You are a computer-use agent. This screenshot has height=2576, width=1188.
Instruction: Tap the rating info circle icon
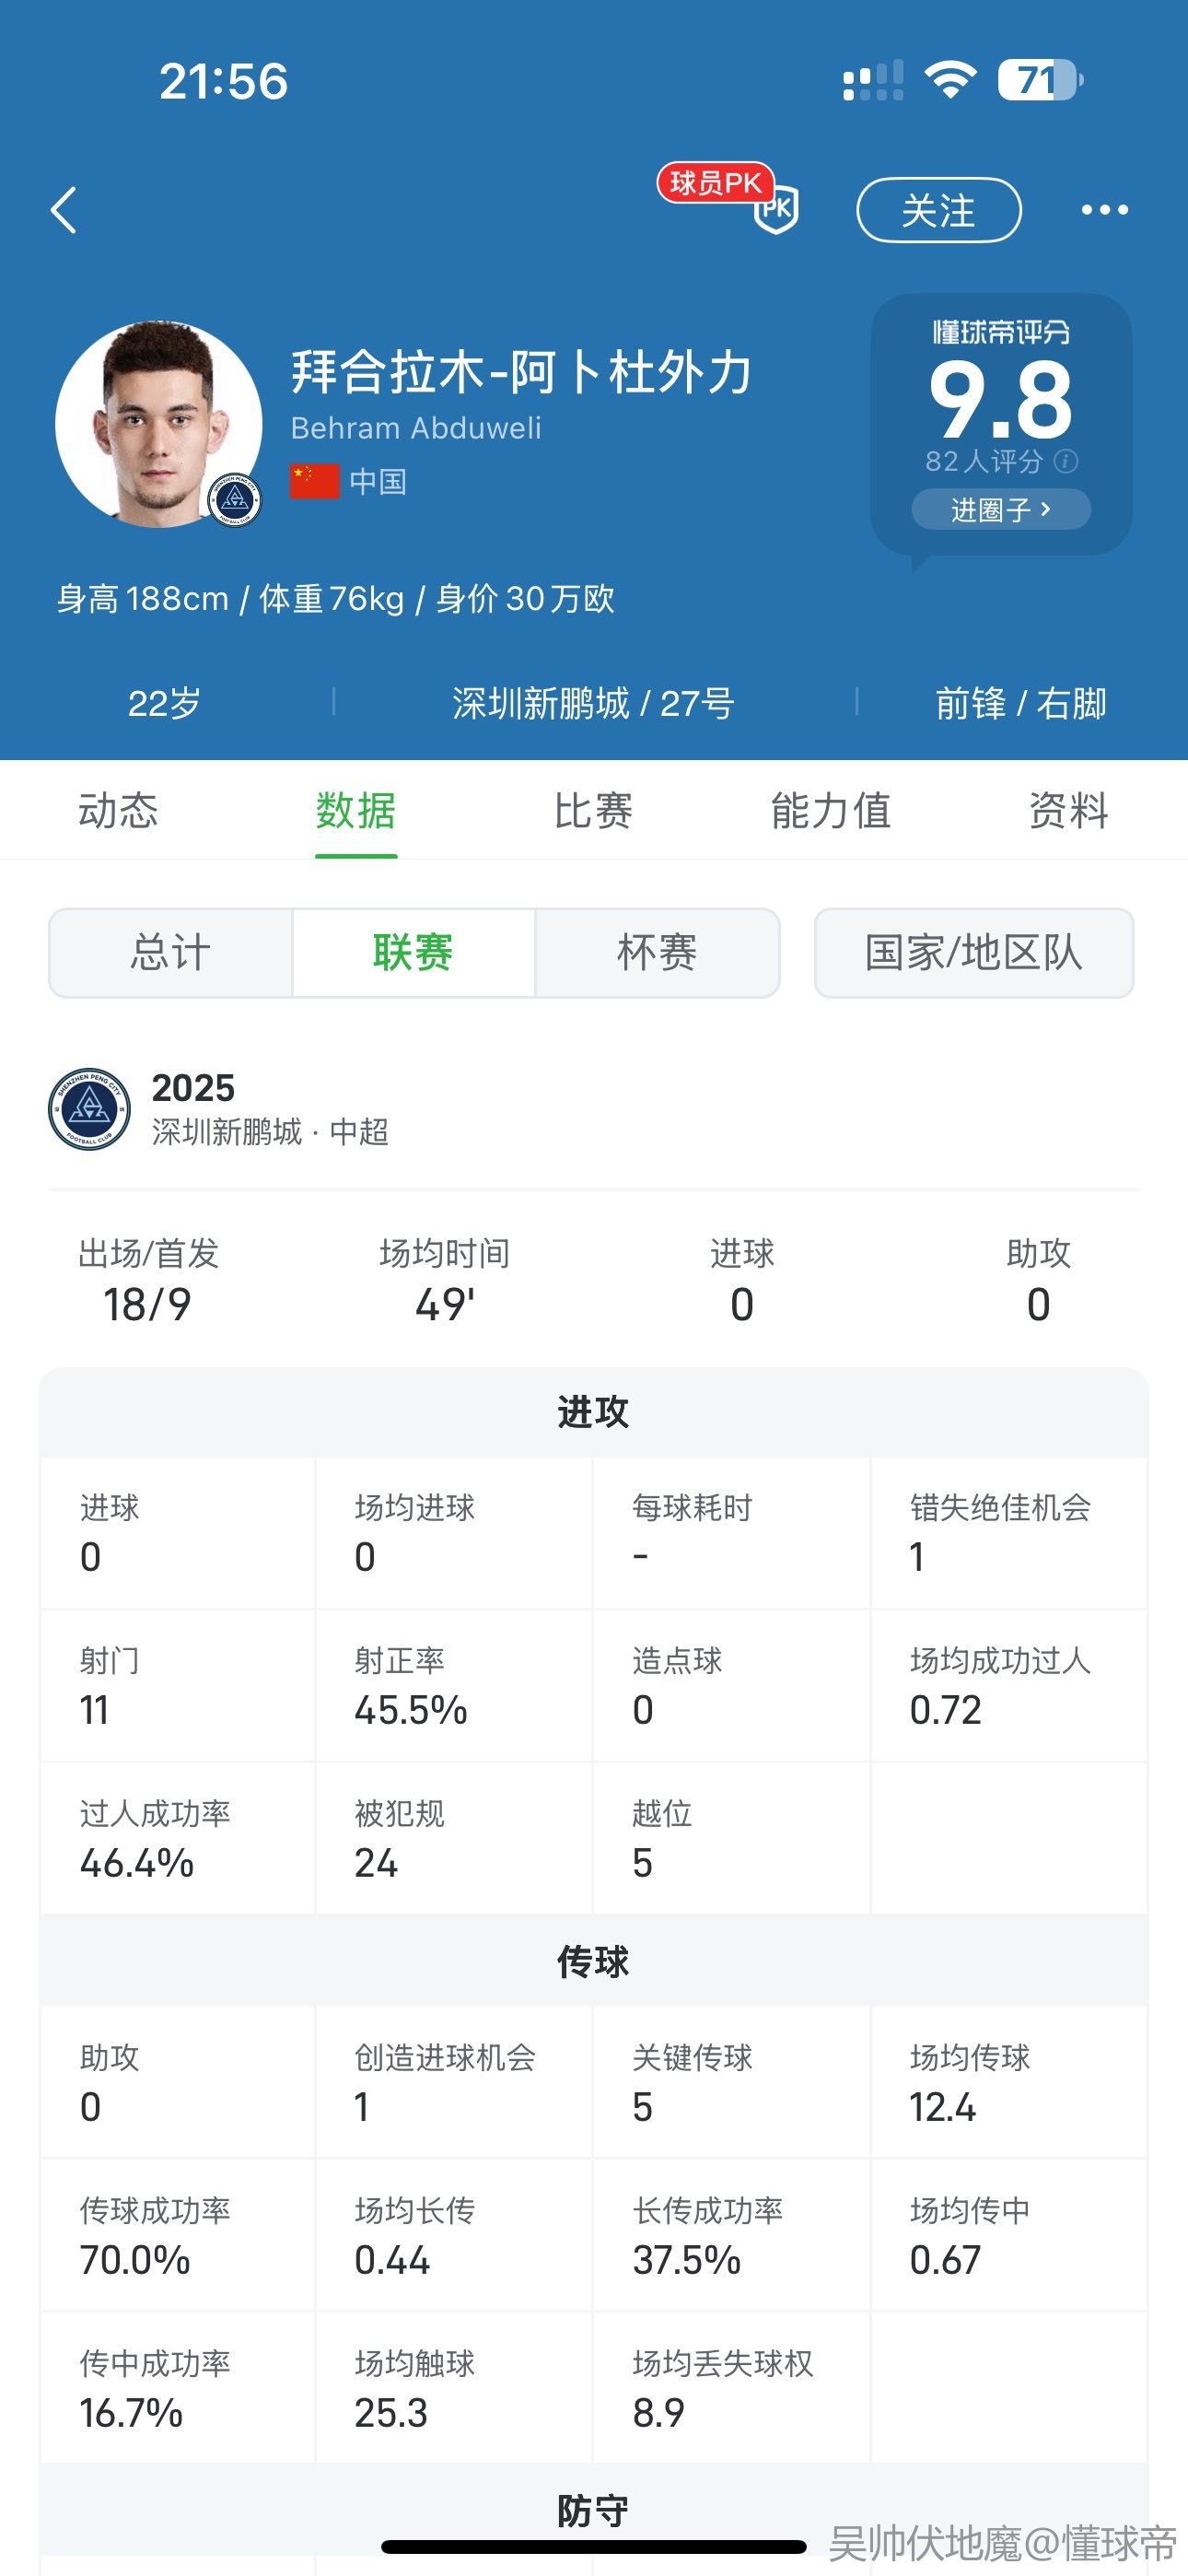point(1066,461)
